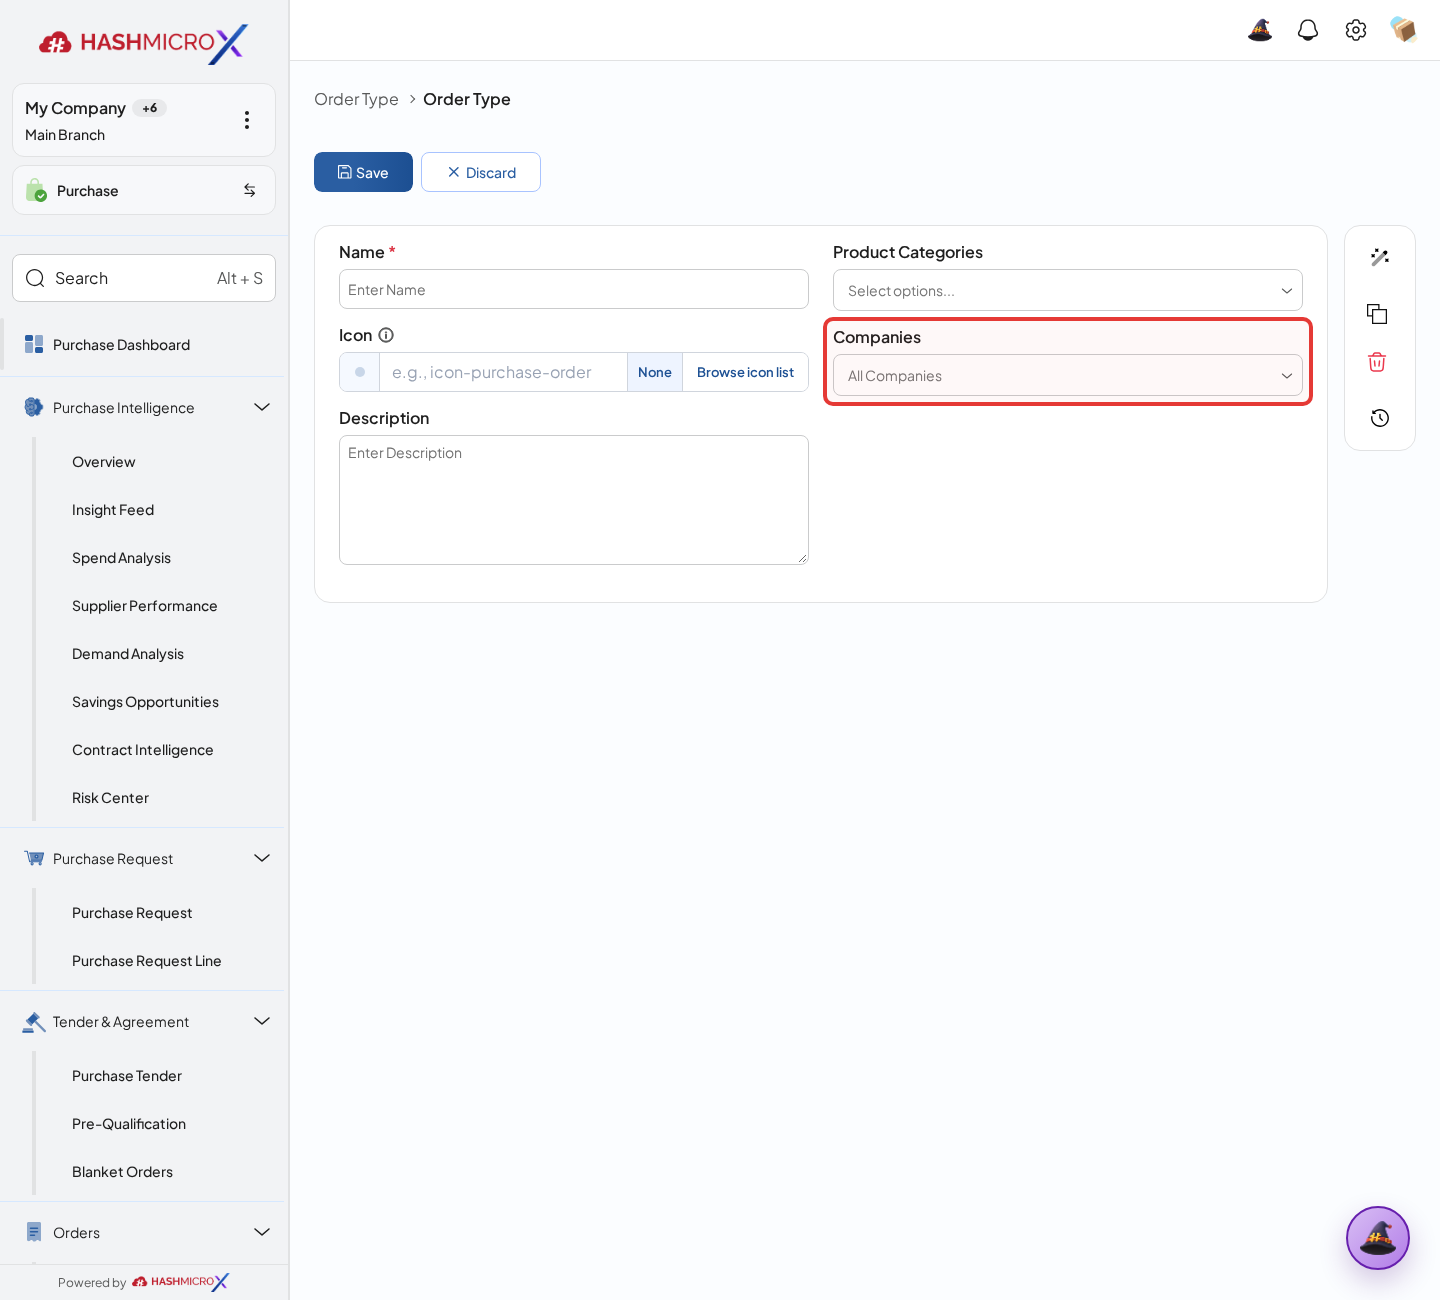This screenshot has height=1300, width=1440.
Task: Open Supplier Performance menu item
Action: [x=144, y=606]
